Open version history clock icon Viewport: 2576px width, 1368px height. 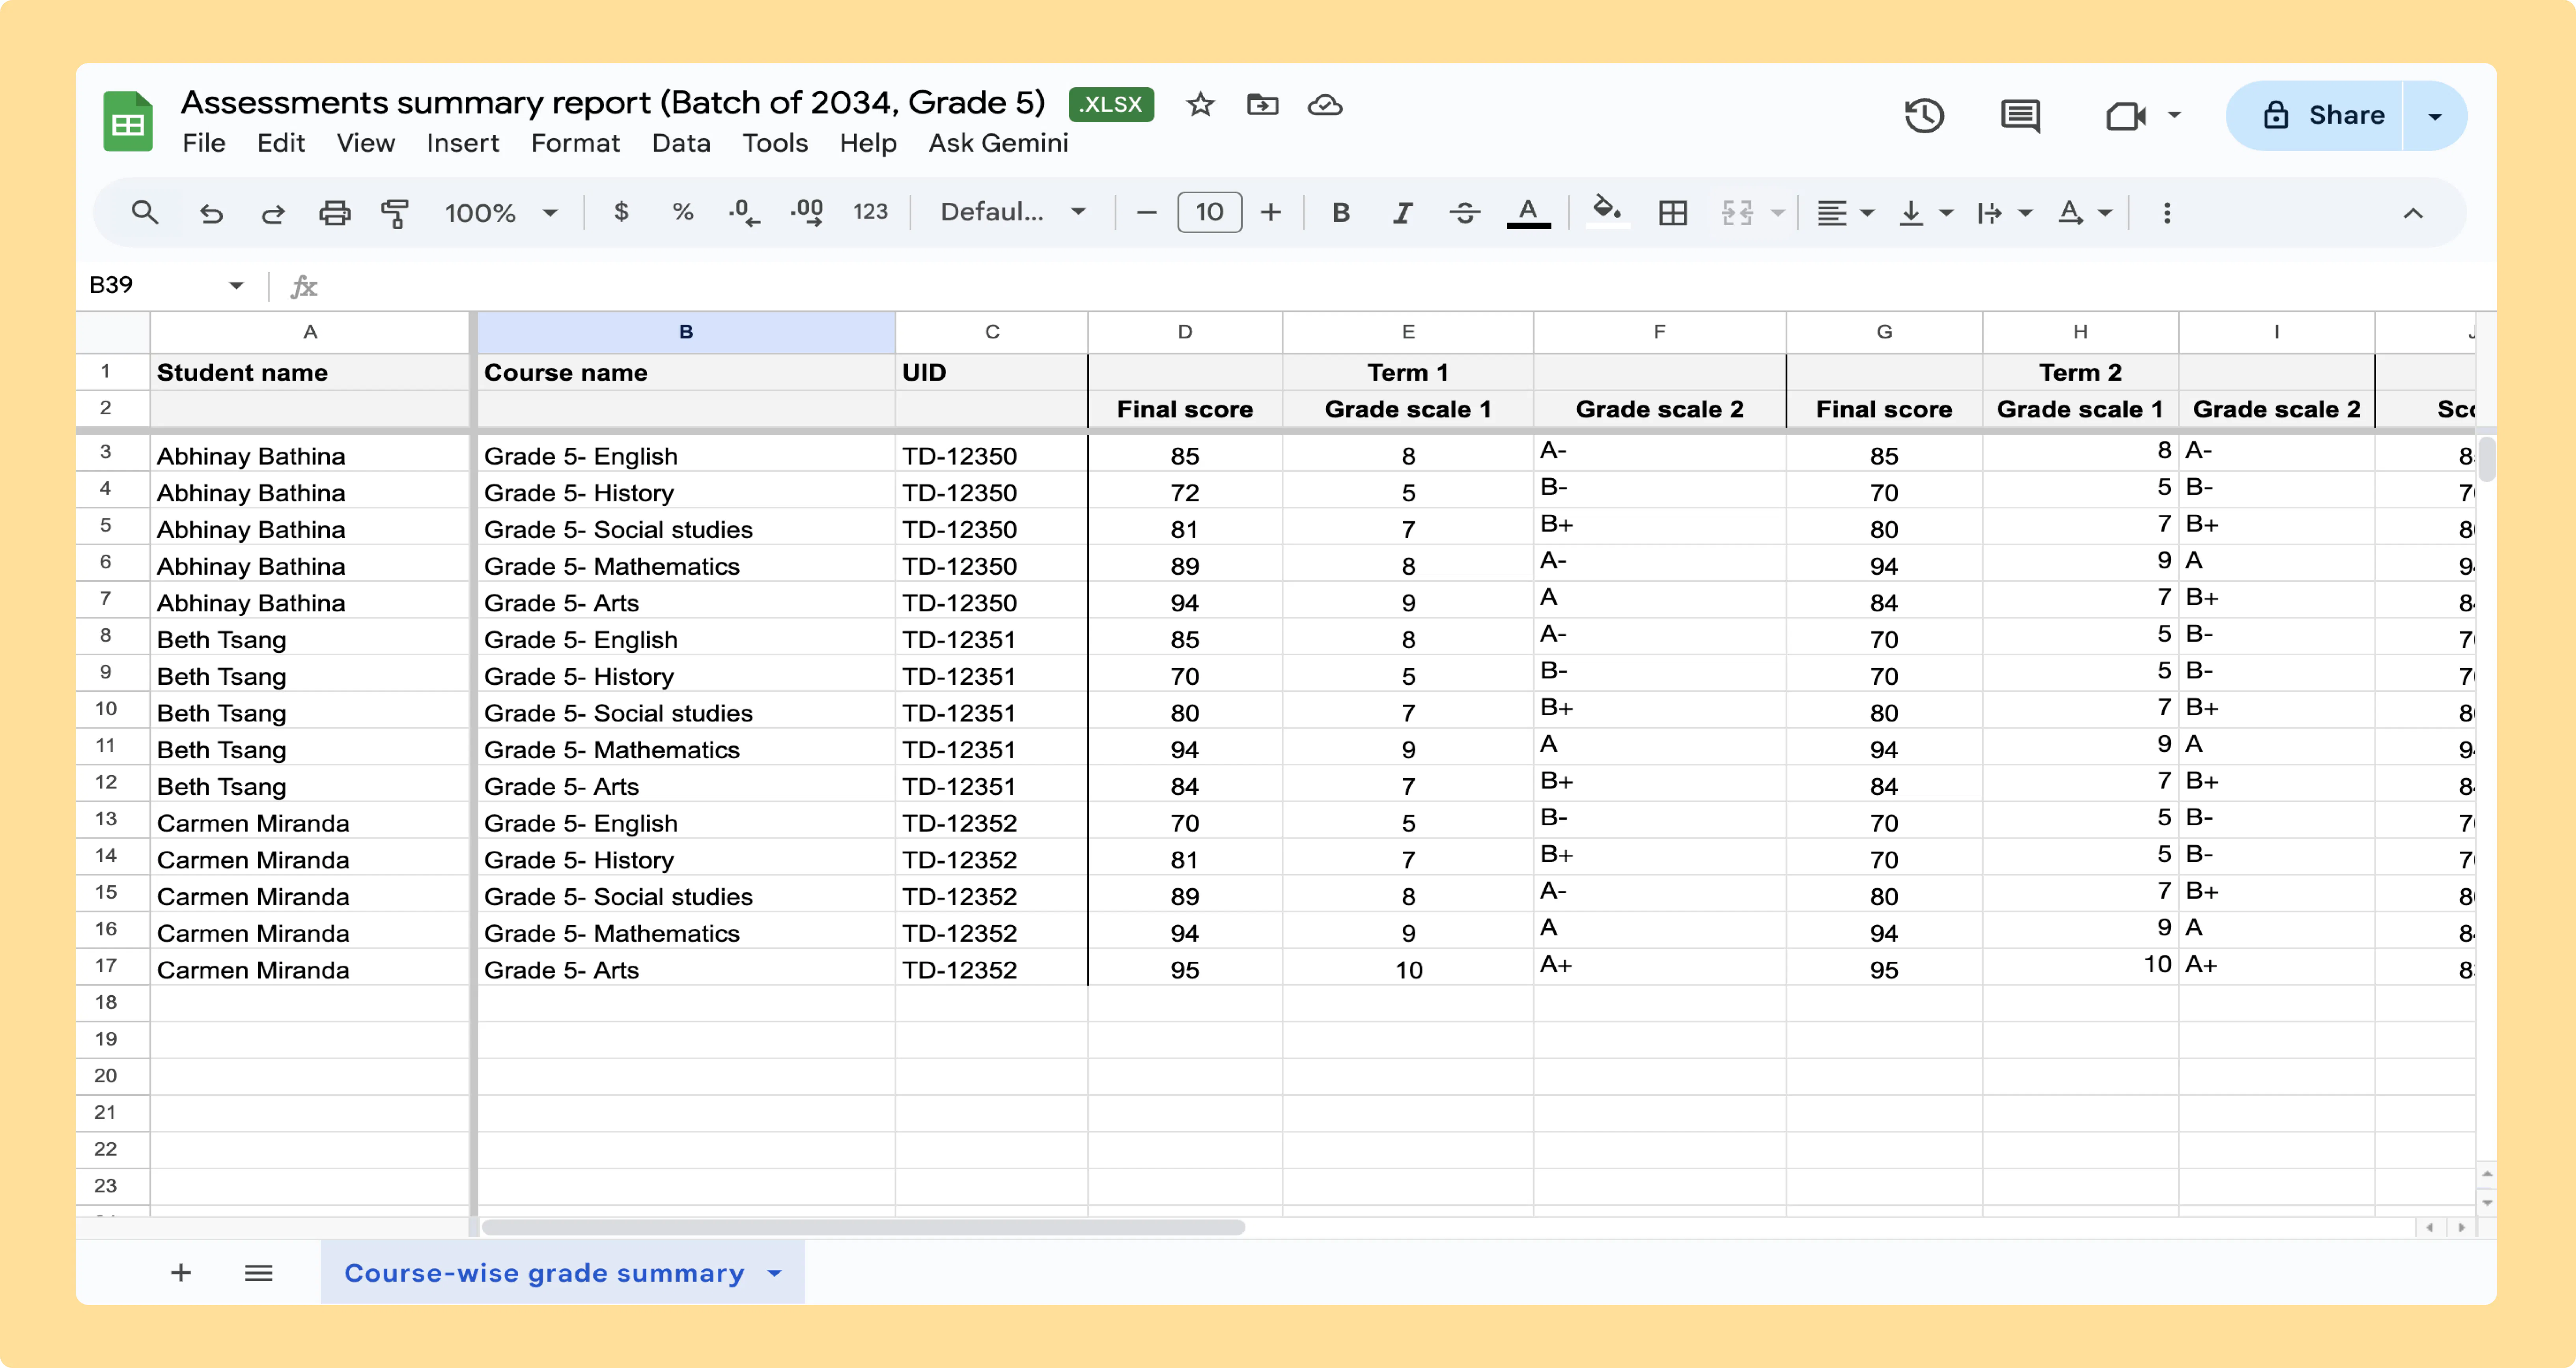pos(1924,116)
